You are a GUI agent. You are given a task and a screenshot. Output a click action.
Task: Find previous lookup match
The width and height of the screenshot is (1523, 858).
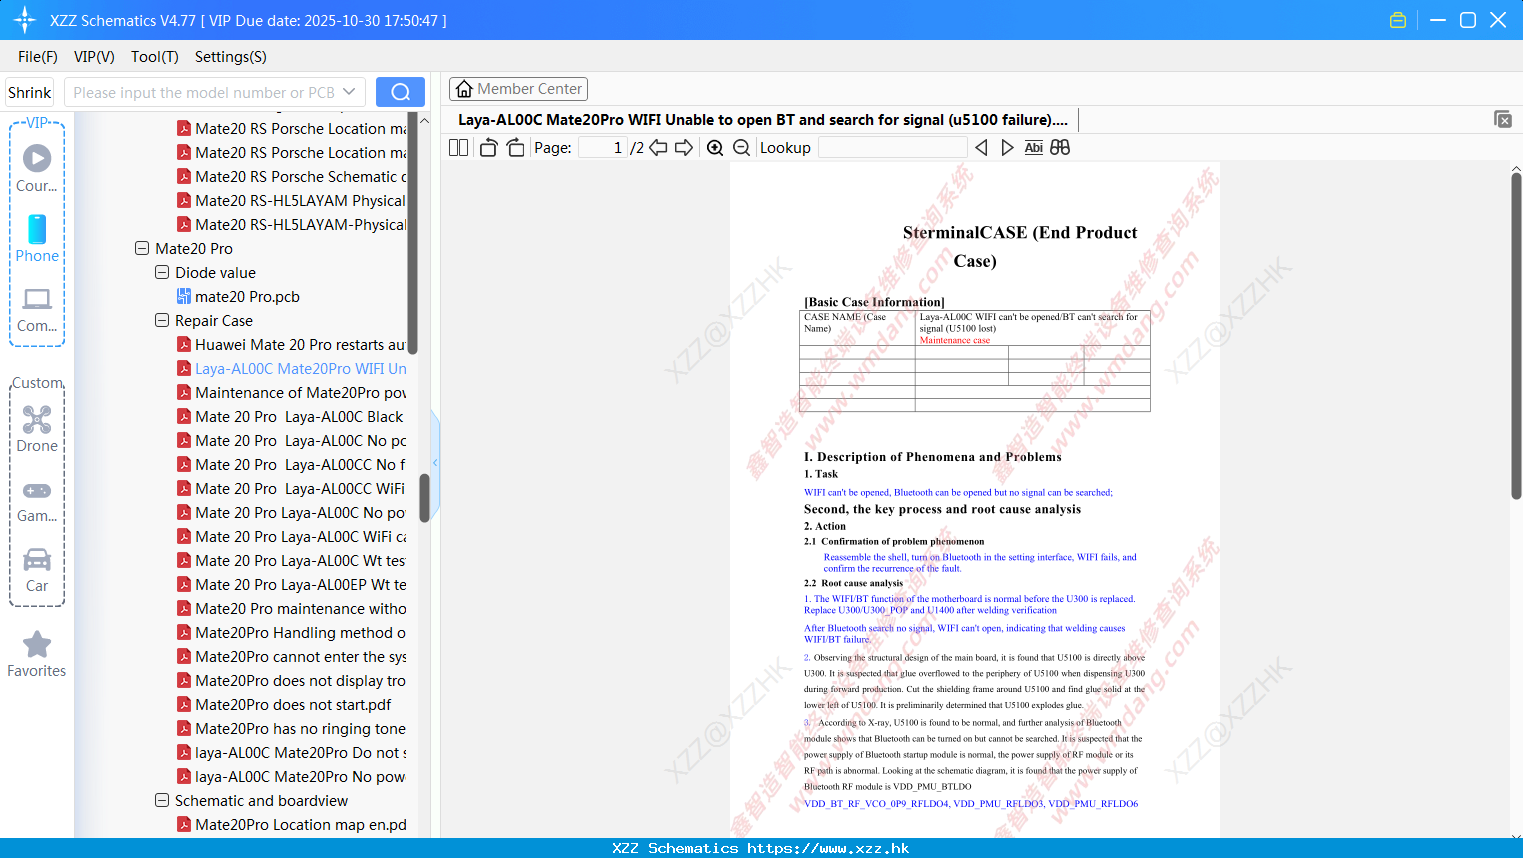[x=981, y=147]
